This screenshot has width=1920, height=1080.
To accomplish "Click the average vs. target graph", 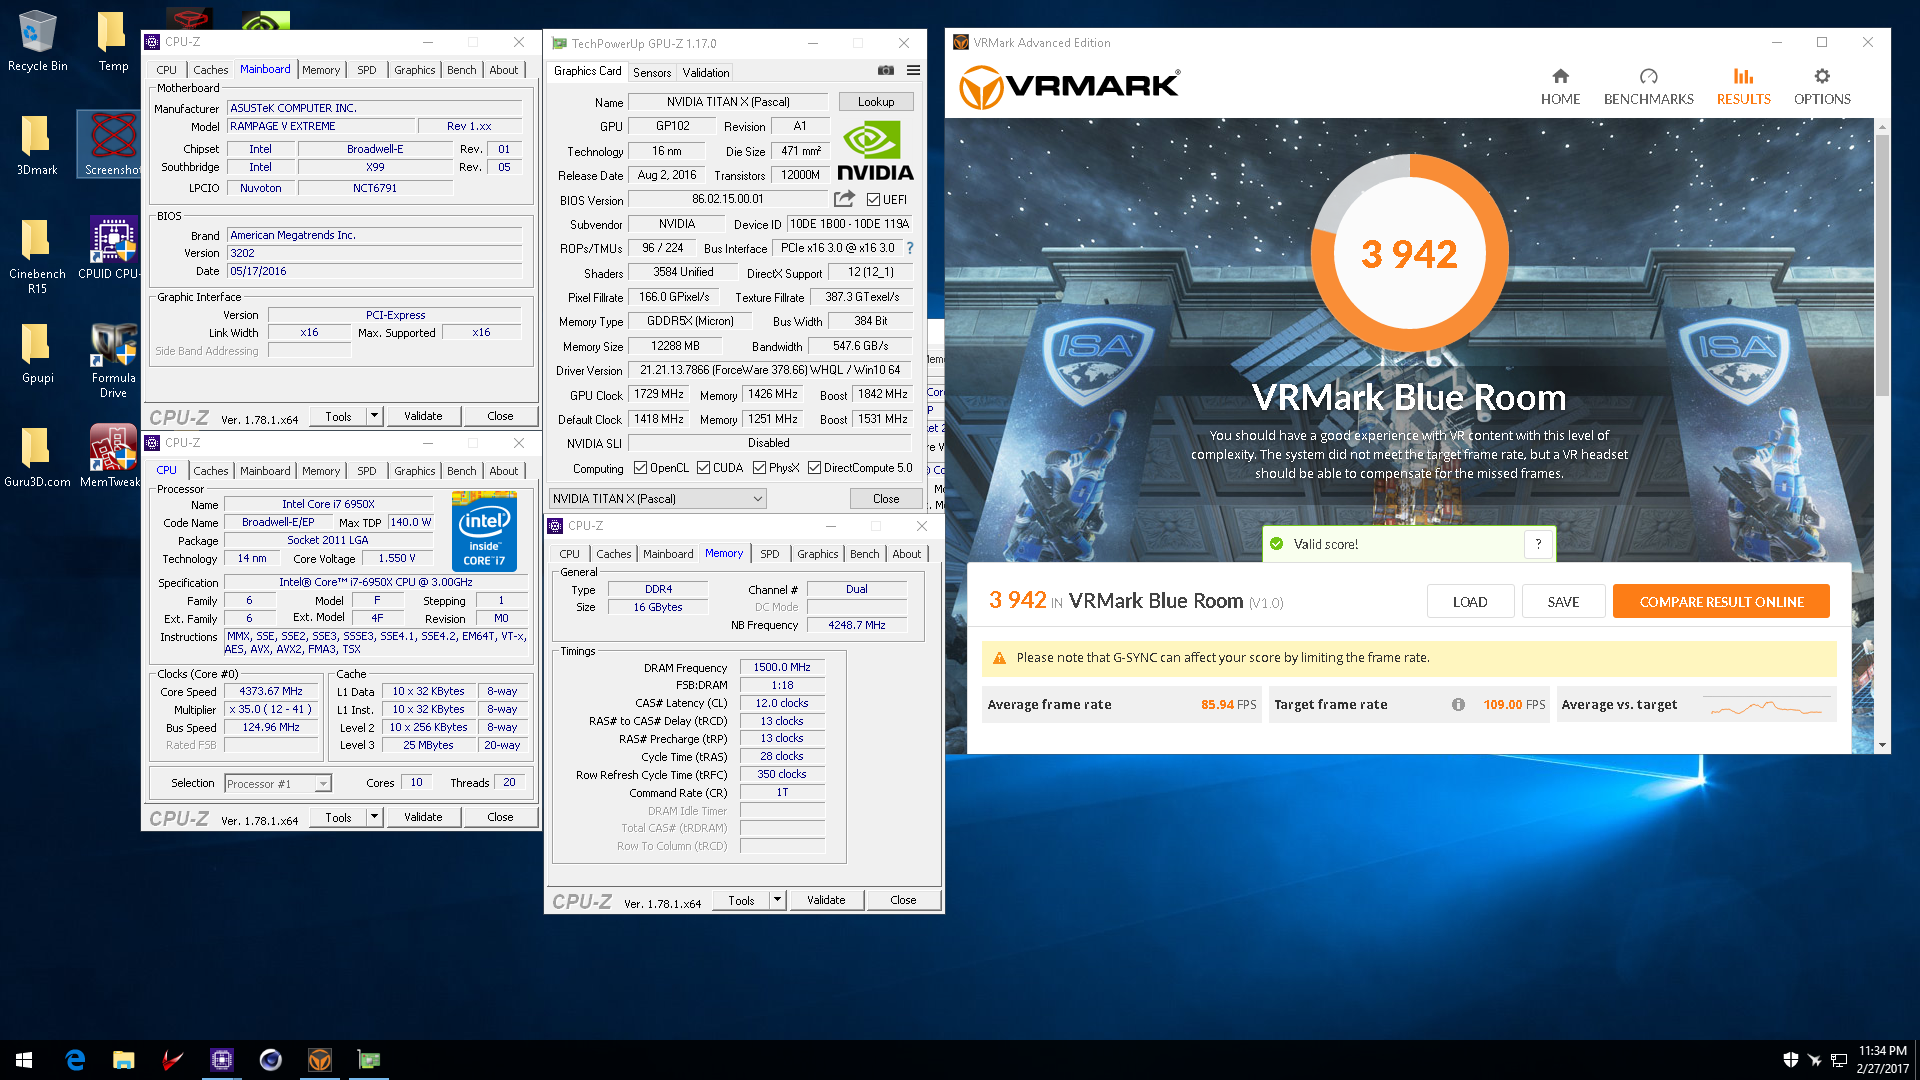I will [1766, 706].
